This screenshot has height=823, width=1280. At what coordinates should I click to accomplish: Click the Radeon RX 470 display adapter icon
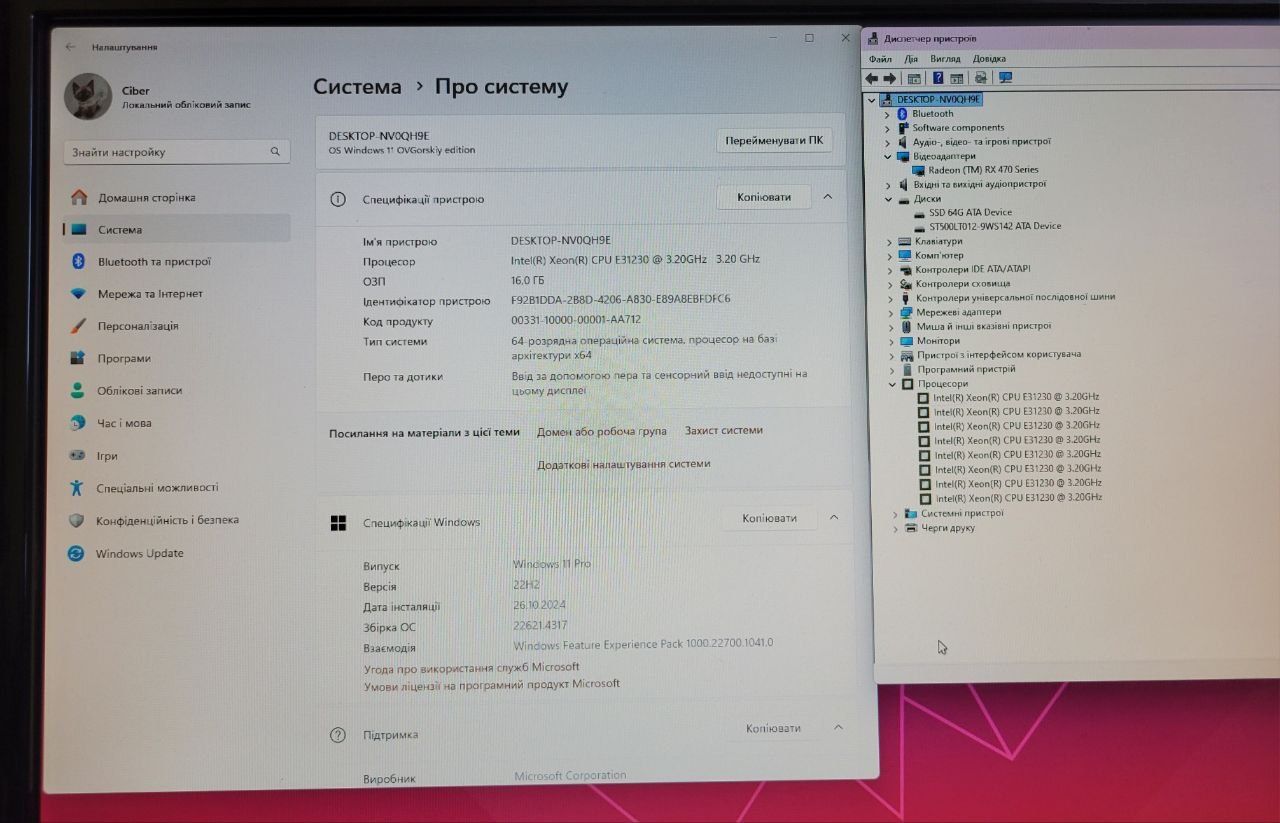[919, 170]
